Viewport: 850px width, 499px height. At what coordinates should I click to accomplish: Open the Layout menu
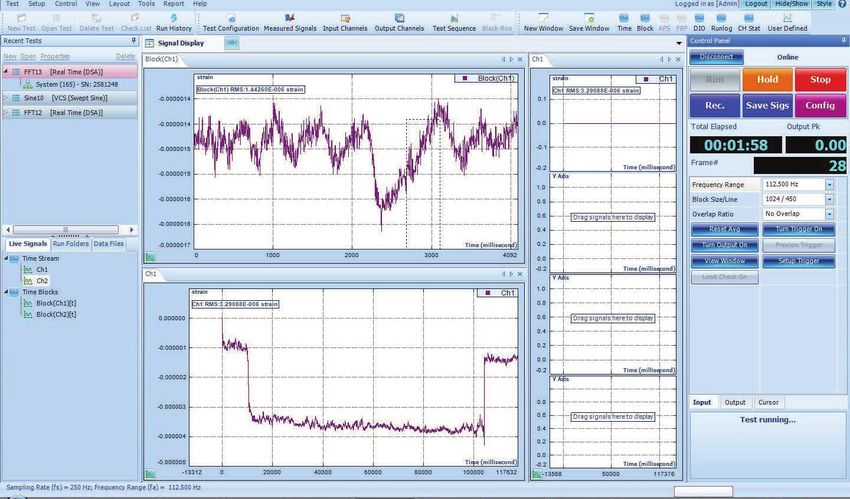tap(119, 4)
